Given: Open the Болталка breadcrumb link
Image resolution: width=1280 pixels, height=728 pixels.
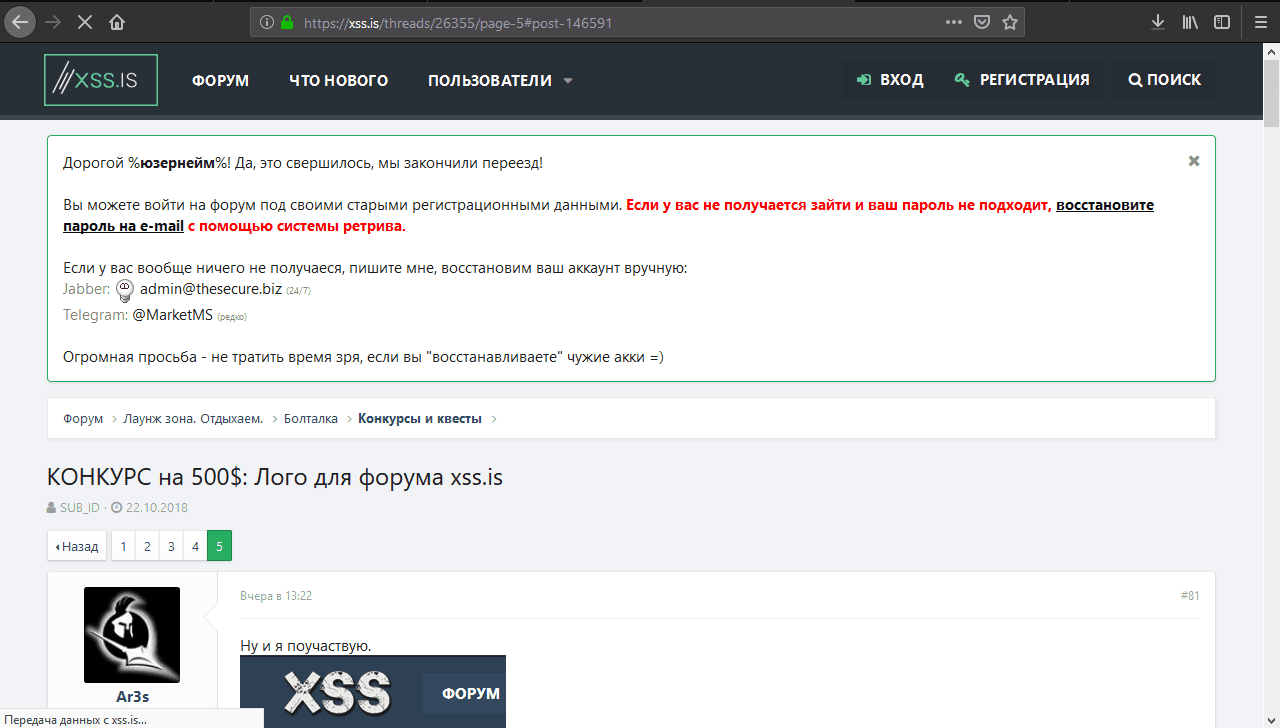Looking at the screenshot, I should tap(311, 419).
